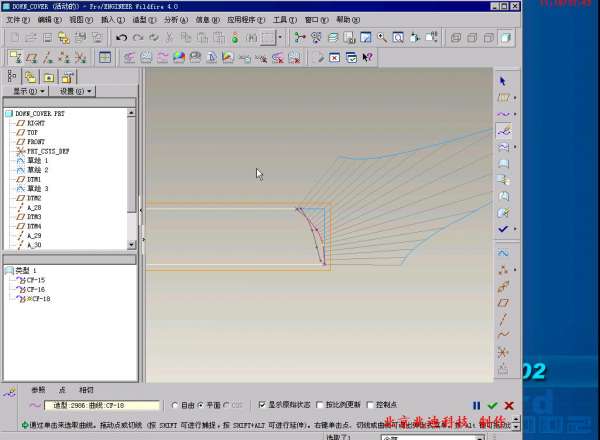The width and height of the screenshot is (600, 440).
Task: Click the green checkmark to accept the curve
Action: click(x=493, y=405)
